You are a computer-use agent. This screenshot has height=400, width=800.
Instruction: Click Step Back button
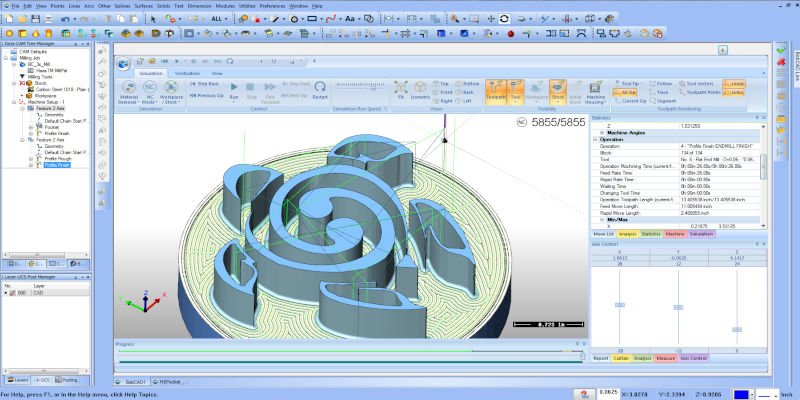click(205, 84)
